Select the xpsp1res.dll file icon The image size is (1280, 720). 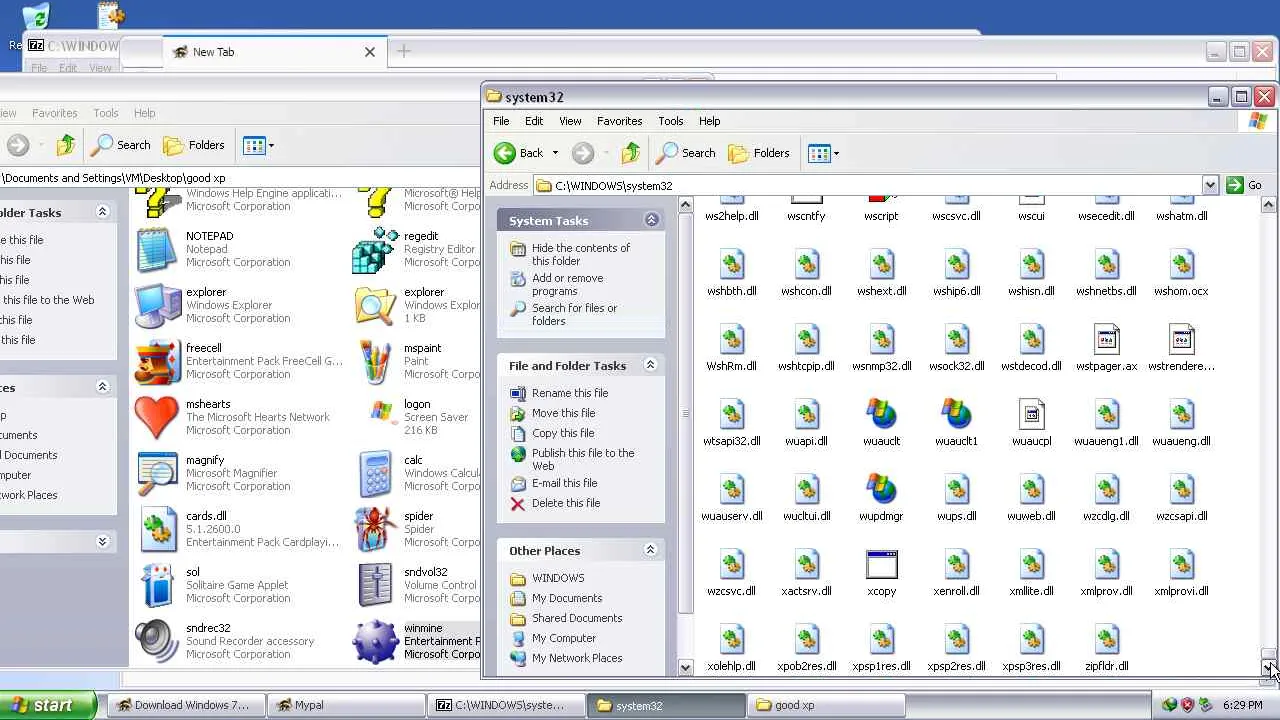881,640
